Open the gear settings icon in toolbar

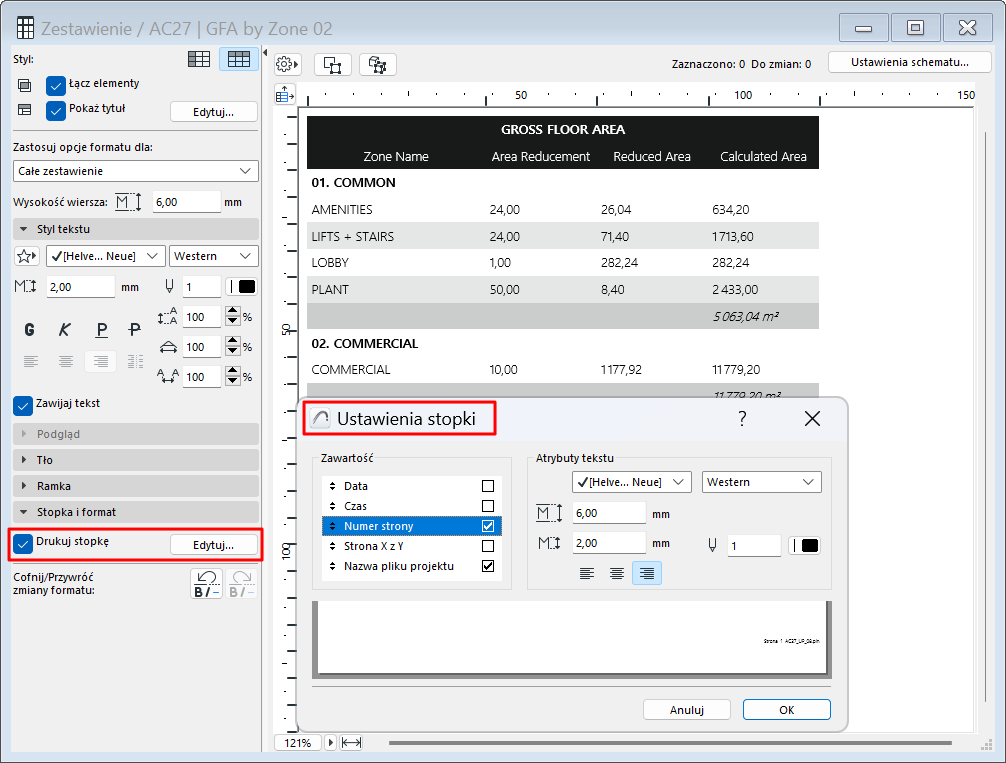pyautogui.click(x=286, y=64)
